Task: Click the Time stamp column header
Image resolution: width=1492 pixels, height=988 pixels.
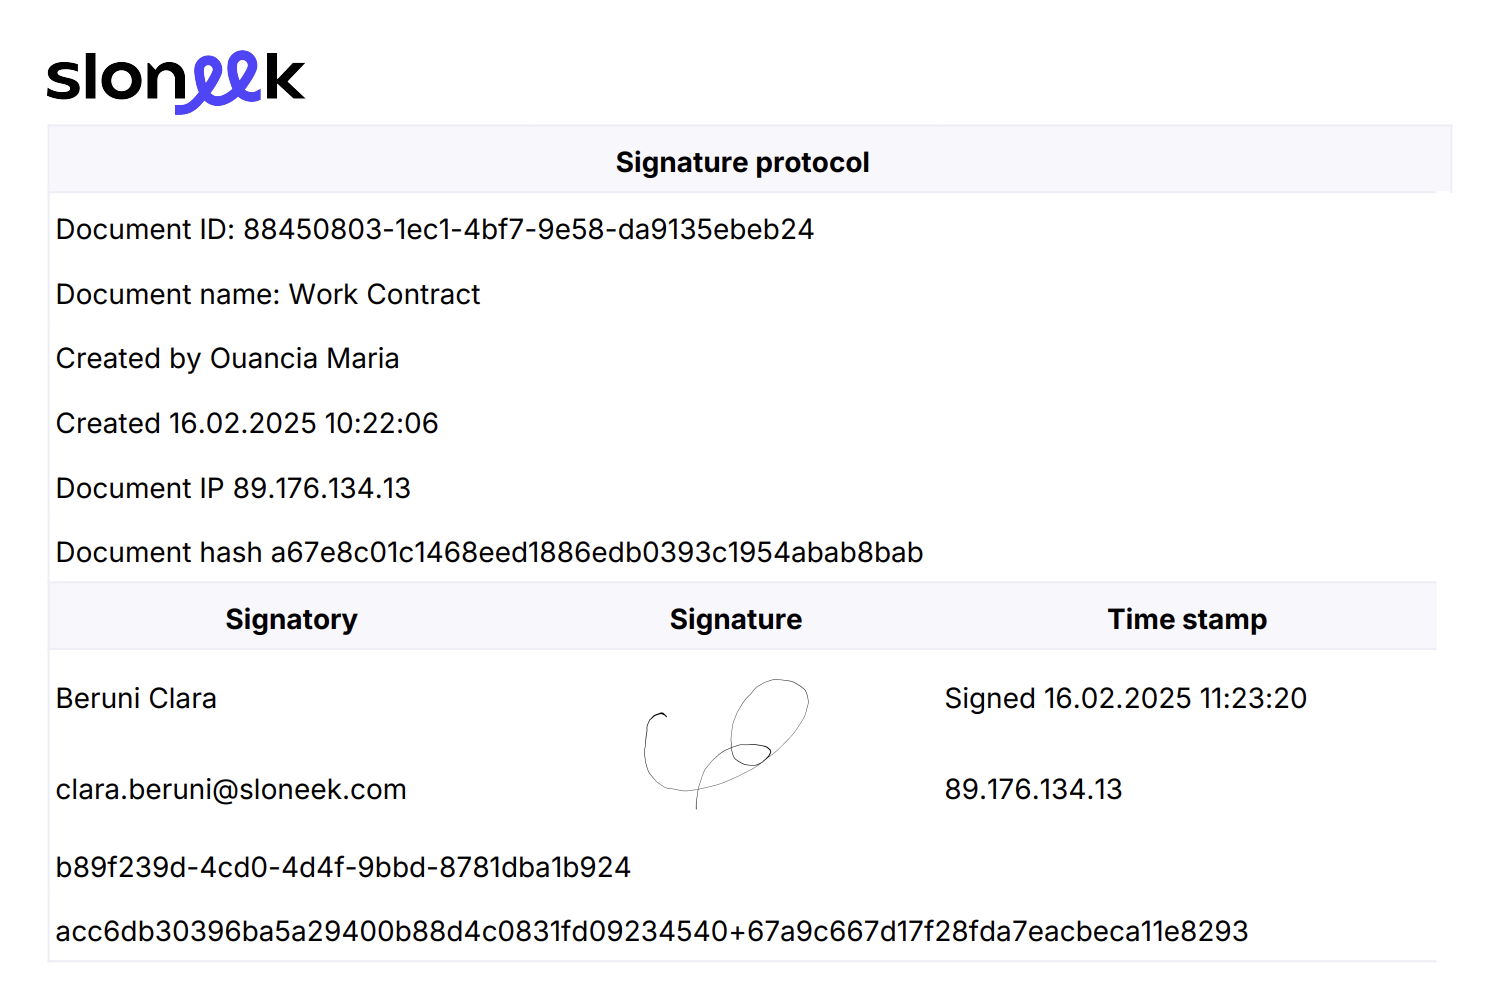Action: click(1187, 619)
